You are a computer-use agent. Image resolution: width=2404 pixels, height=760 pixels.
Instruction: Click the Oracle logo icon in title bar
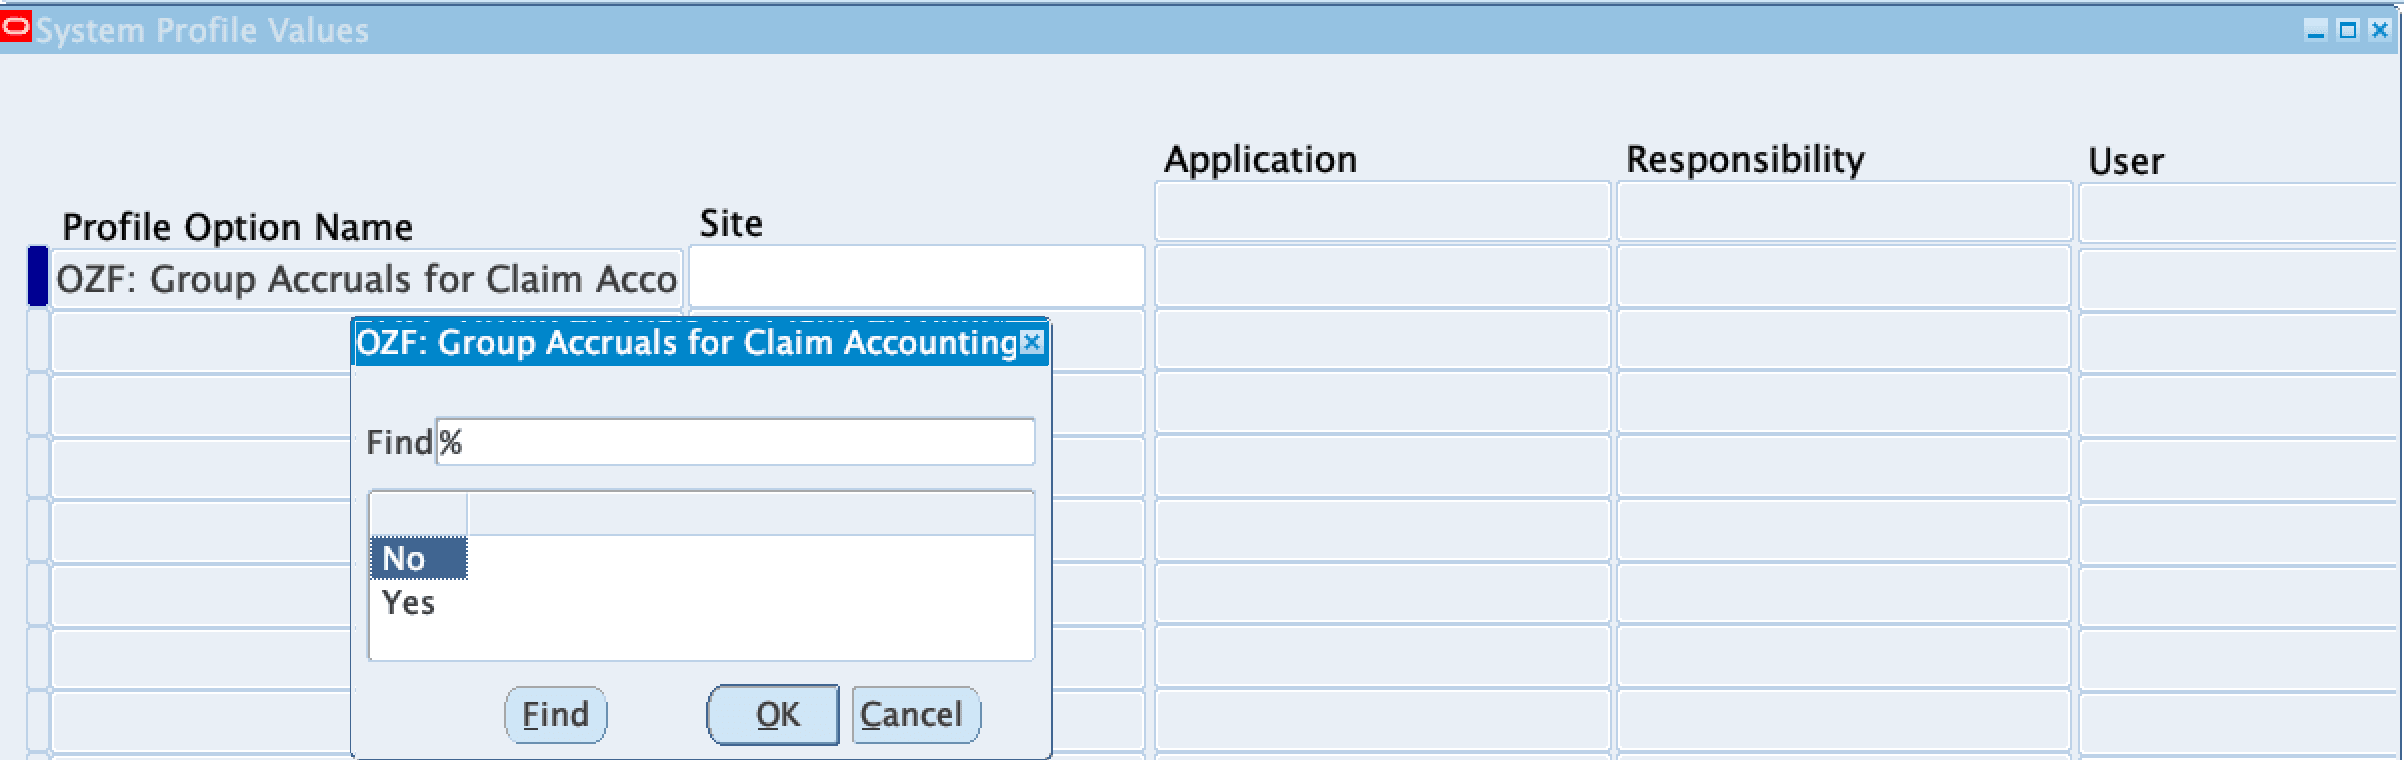pos(16,28)
